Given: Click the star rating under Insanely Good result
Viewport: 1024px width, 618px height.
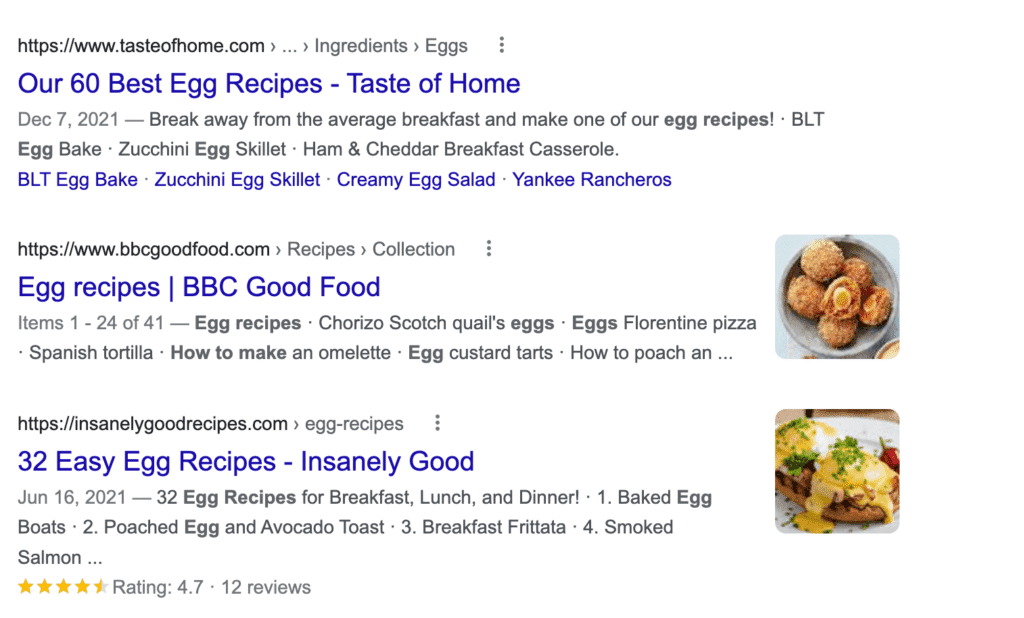Looking at the screenshot, I should pos(60,587).
